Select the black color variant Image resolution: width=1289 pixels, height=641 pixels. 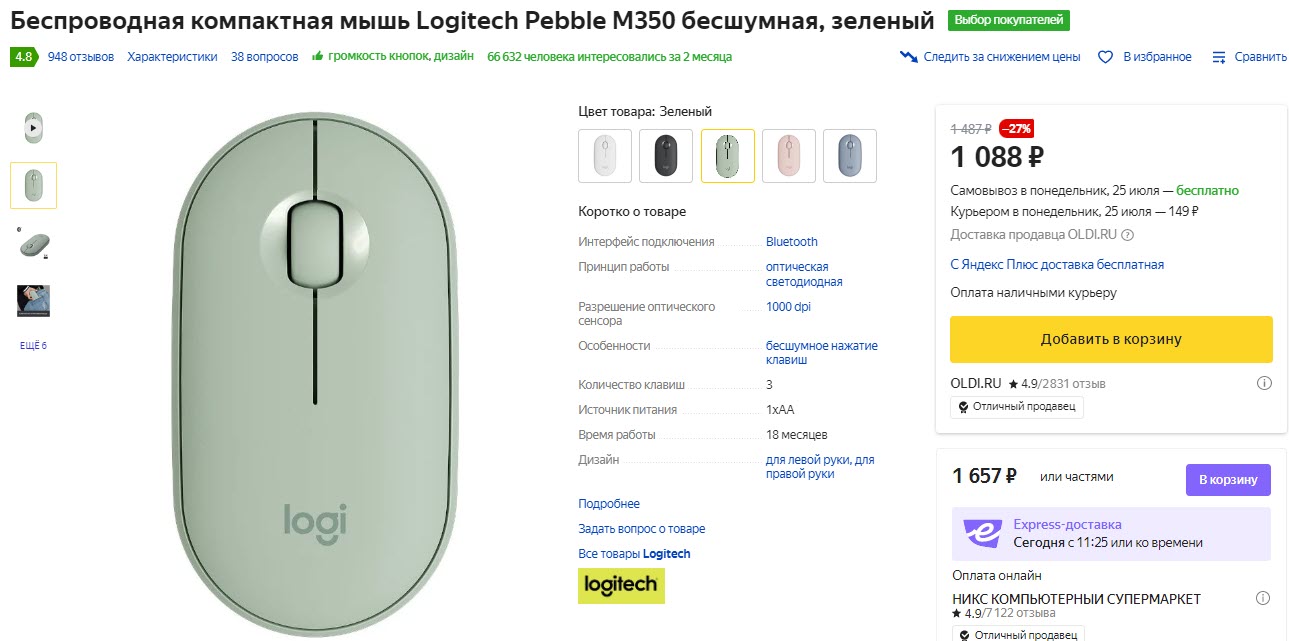666,156
